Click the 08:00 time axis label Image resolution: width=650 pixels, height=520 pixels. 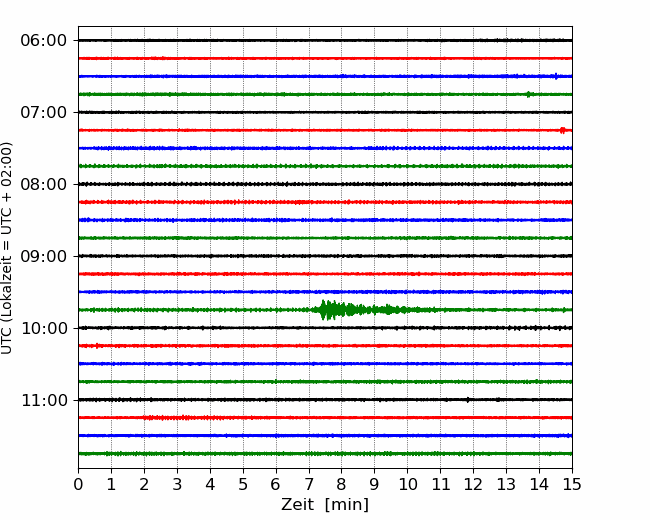[43, 184]
